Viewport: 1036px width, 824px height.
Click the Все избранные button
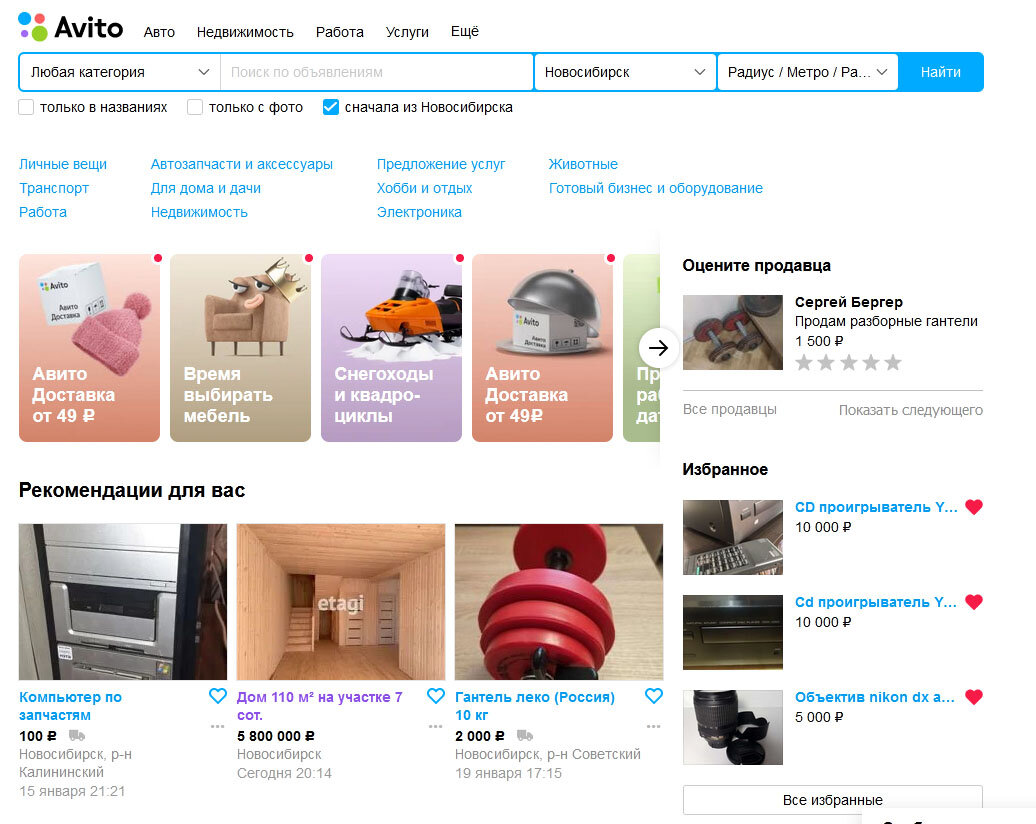click(832, 800)
